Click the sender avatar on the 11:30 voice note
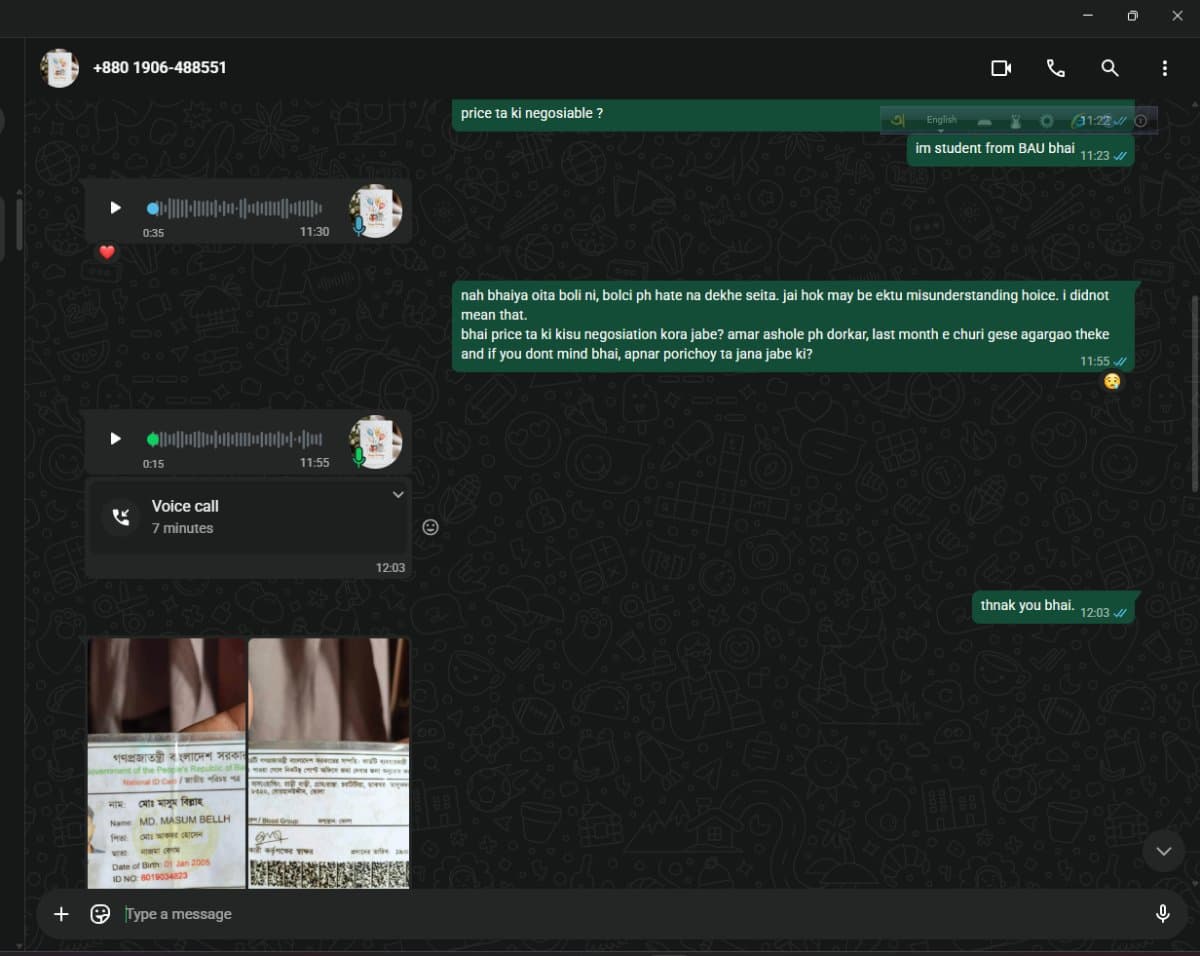The width and height of the screenshot is (1200, 956). (x=376, y=211)
